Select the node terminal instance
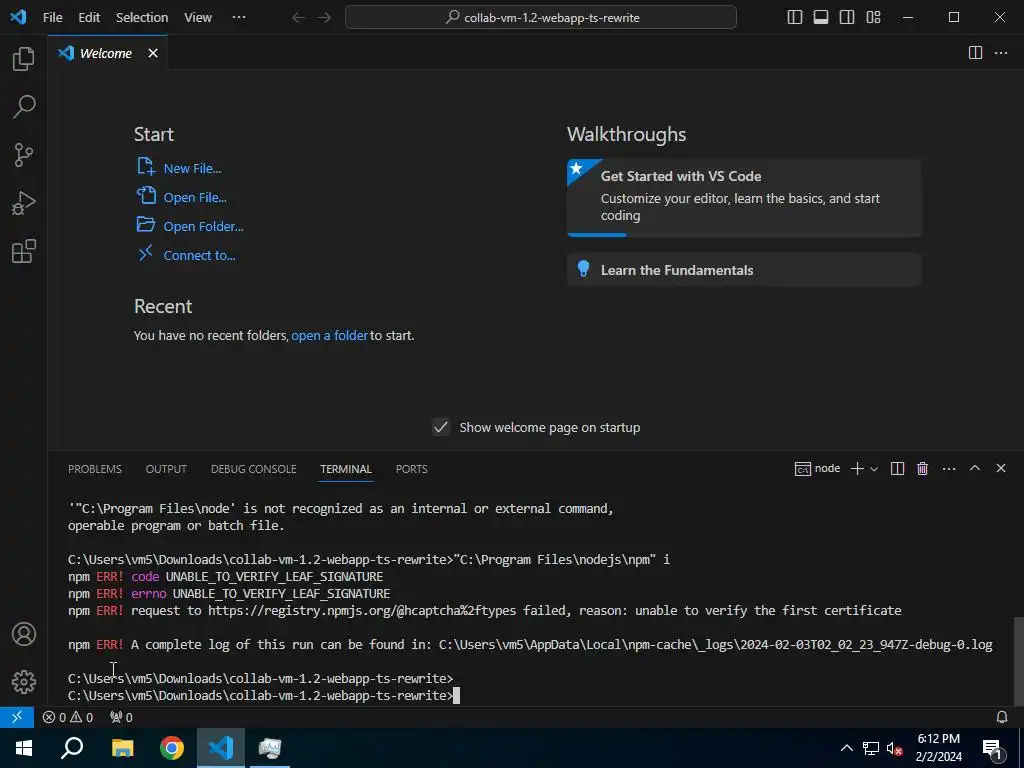 [x=818, y=468]
